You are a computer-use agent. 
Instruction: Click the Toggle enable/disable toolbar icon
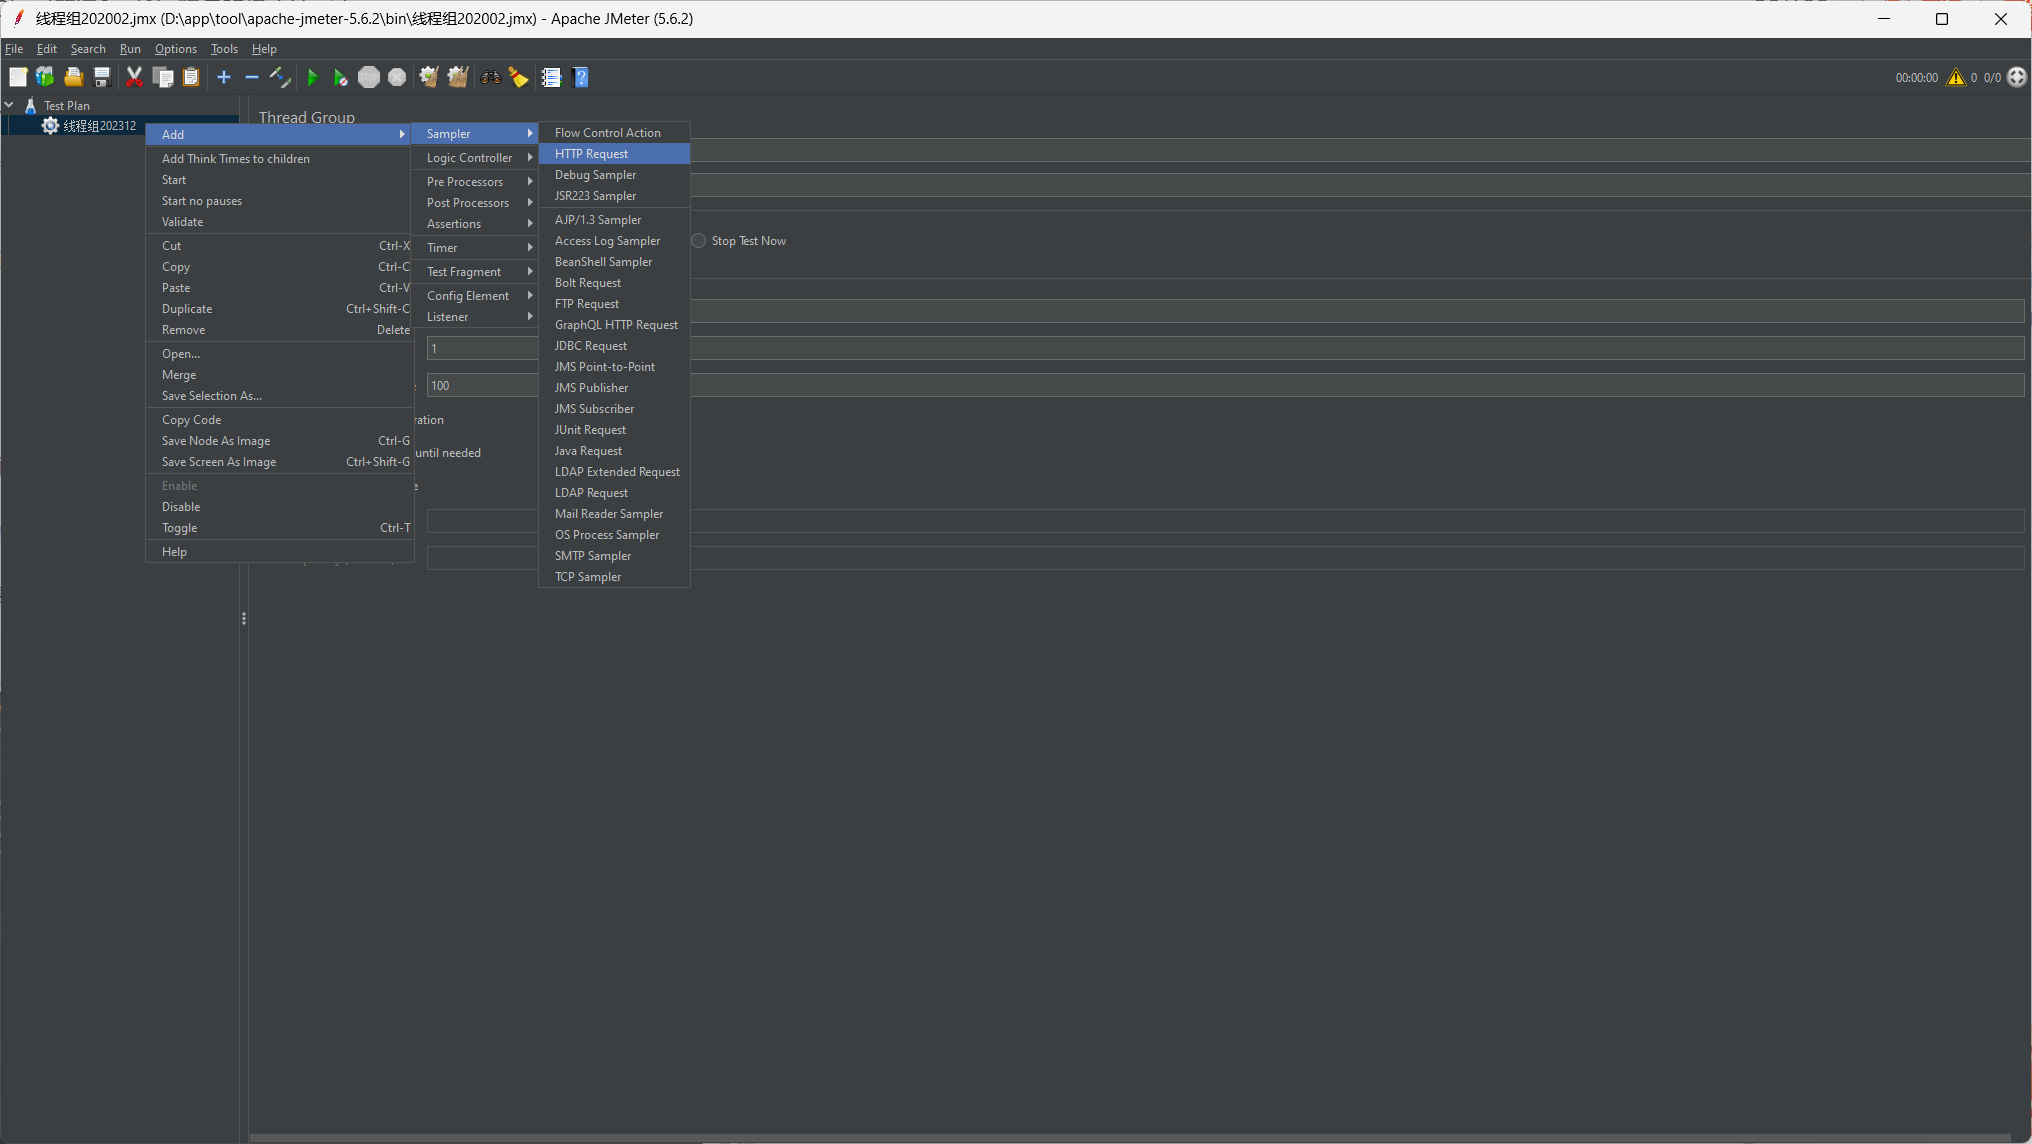pyautogui.click(x=280, y=77)
